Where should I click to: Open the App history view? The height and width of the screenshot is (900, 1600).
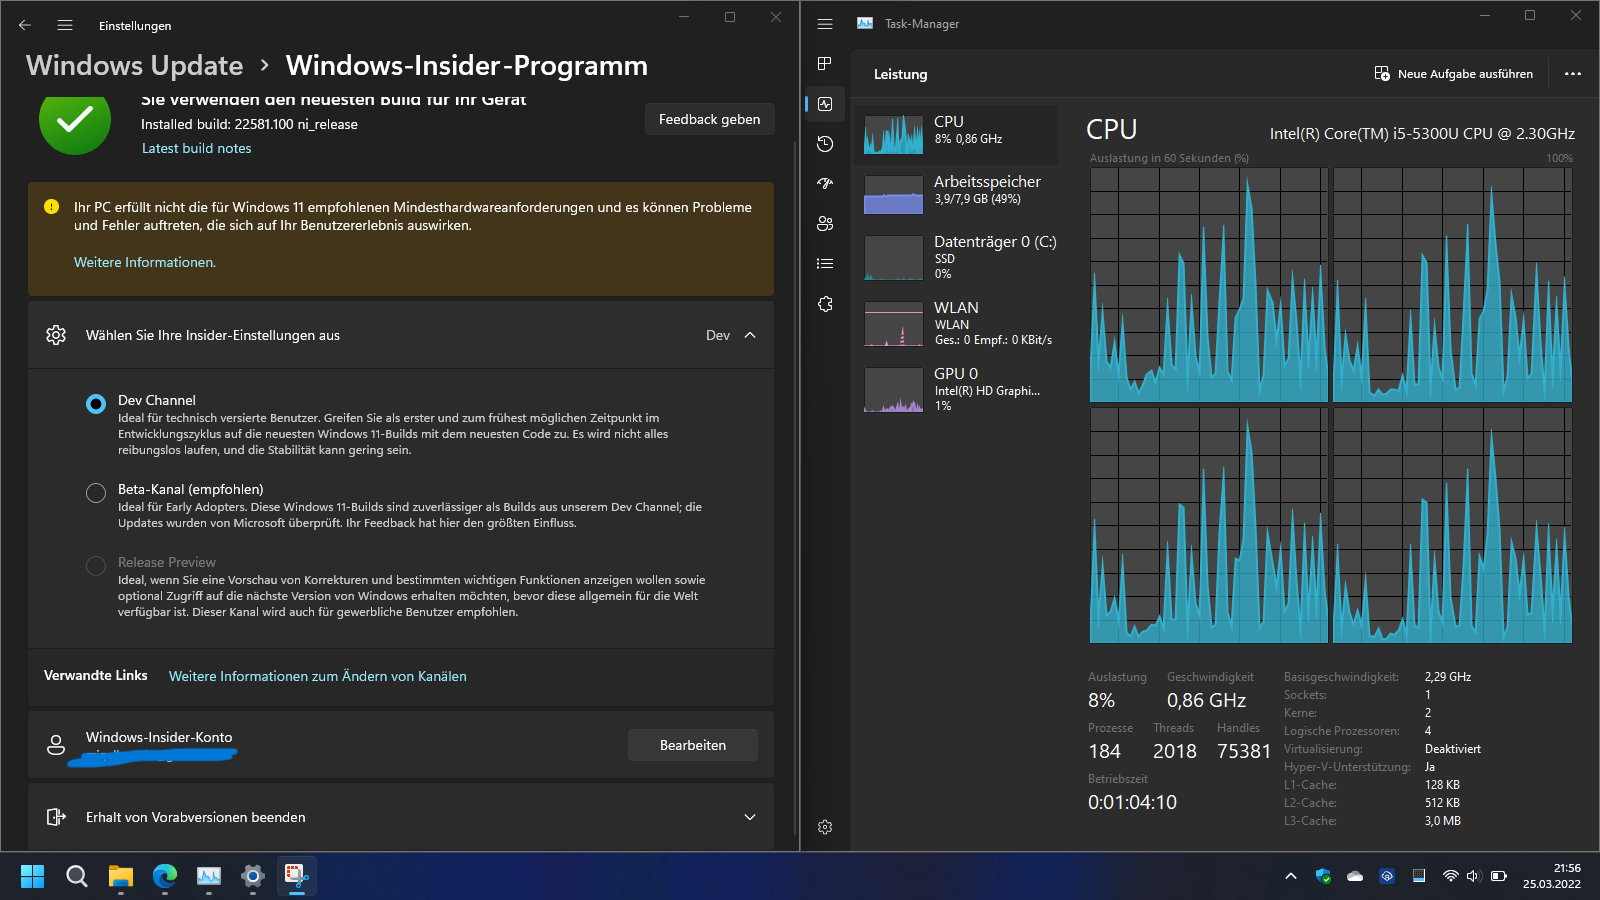tap(824, 144)
